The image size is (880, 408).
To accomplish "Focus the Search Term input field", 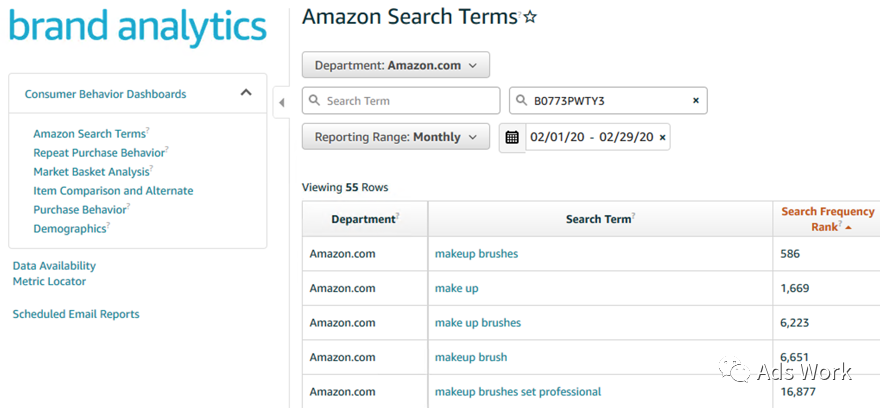I will pyautogui.click(x=410, y=101).
